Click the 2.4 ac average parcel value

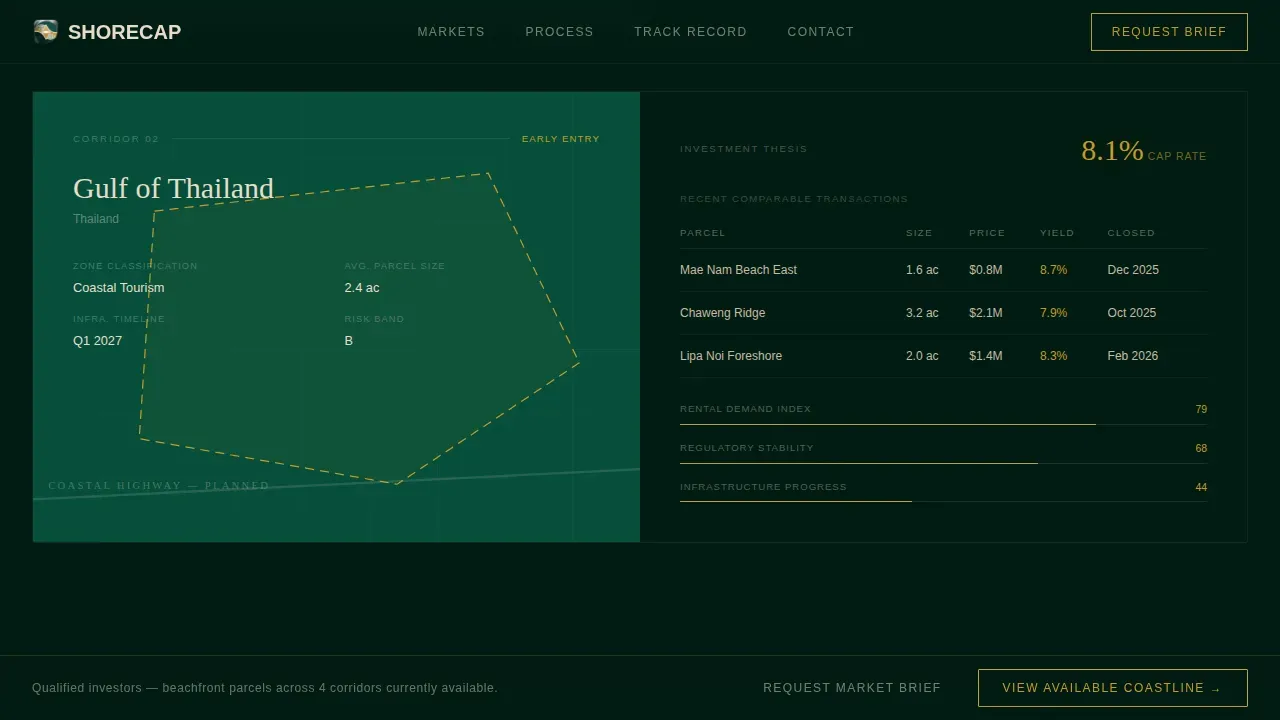tap(362, 288)
